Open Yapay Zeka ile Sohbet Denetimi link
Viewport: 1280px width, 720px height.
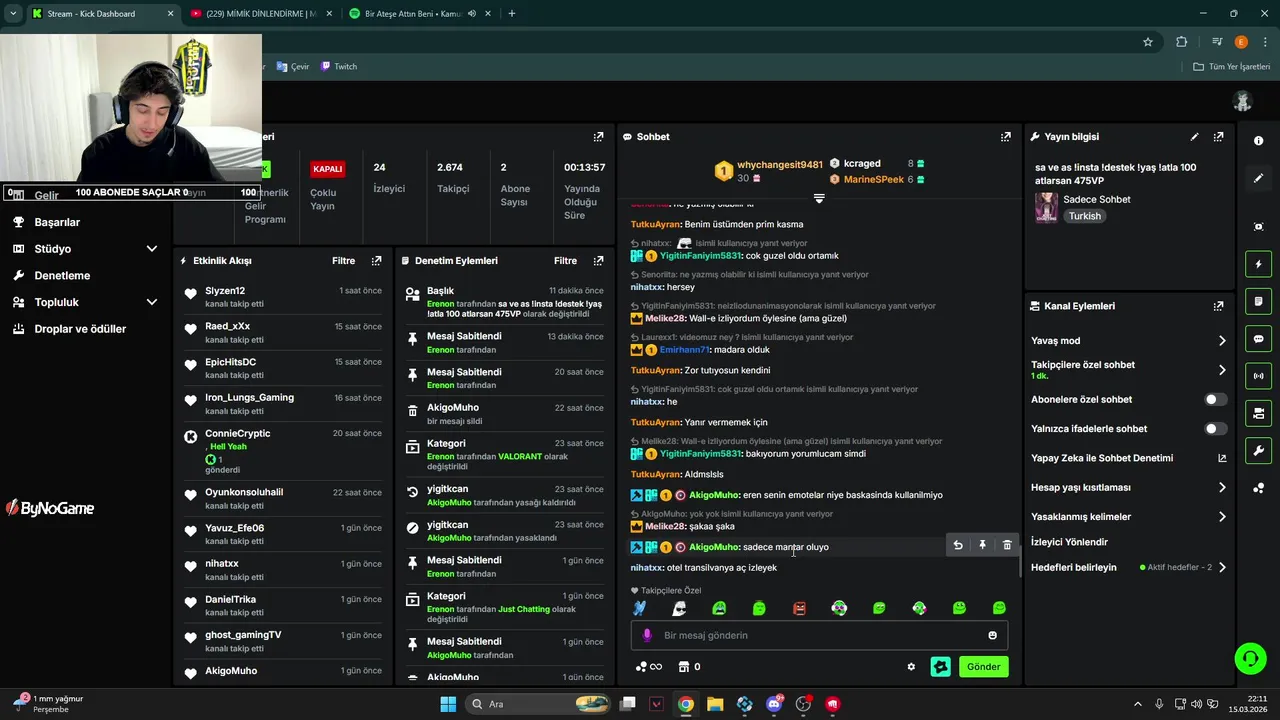click(x=1129, y=458)
